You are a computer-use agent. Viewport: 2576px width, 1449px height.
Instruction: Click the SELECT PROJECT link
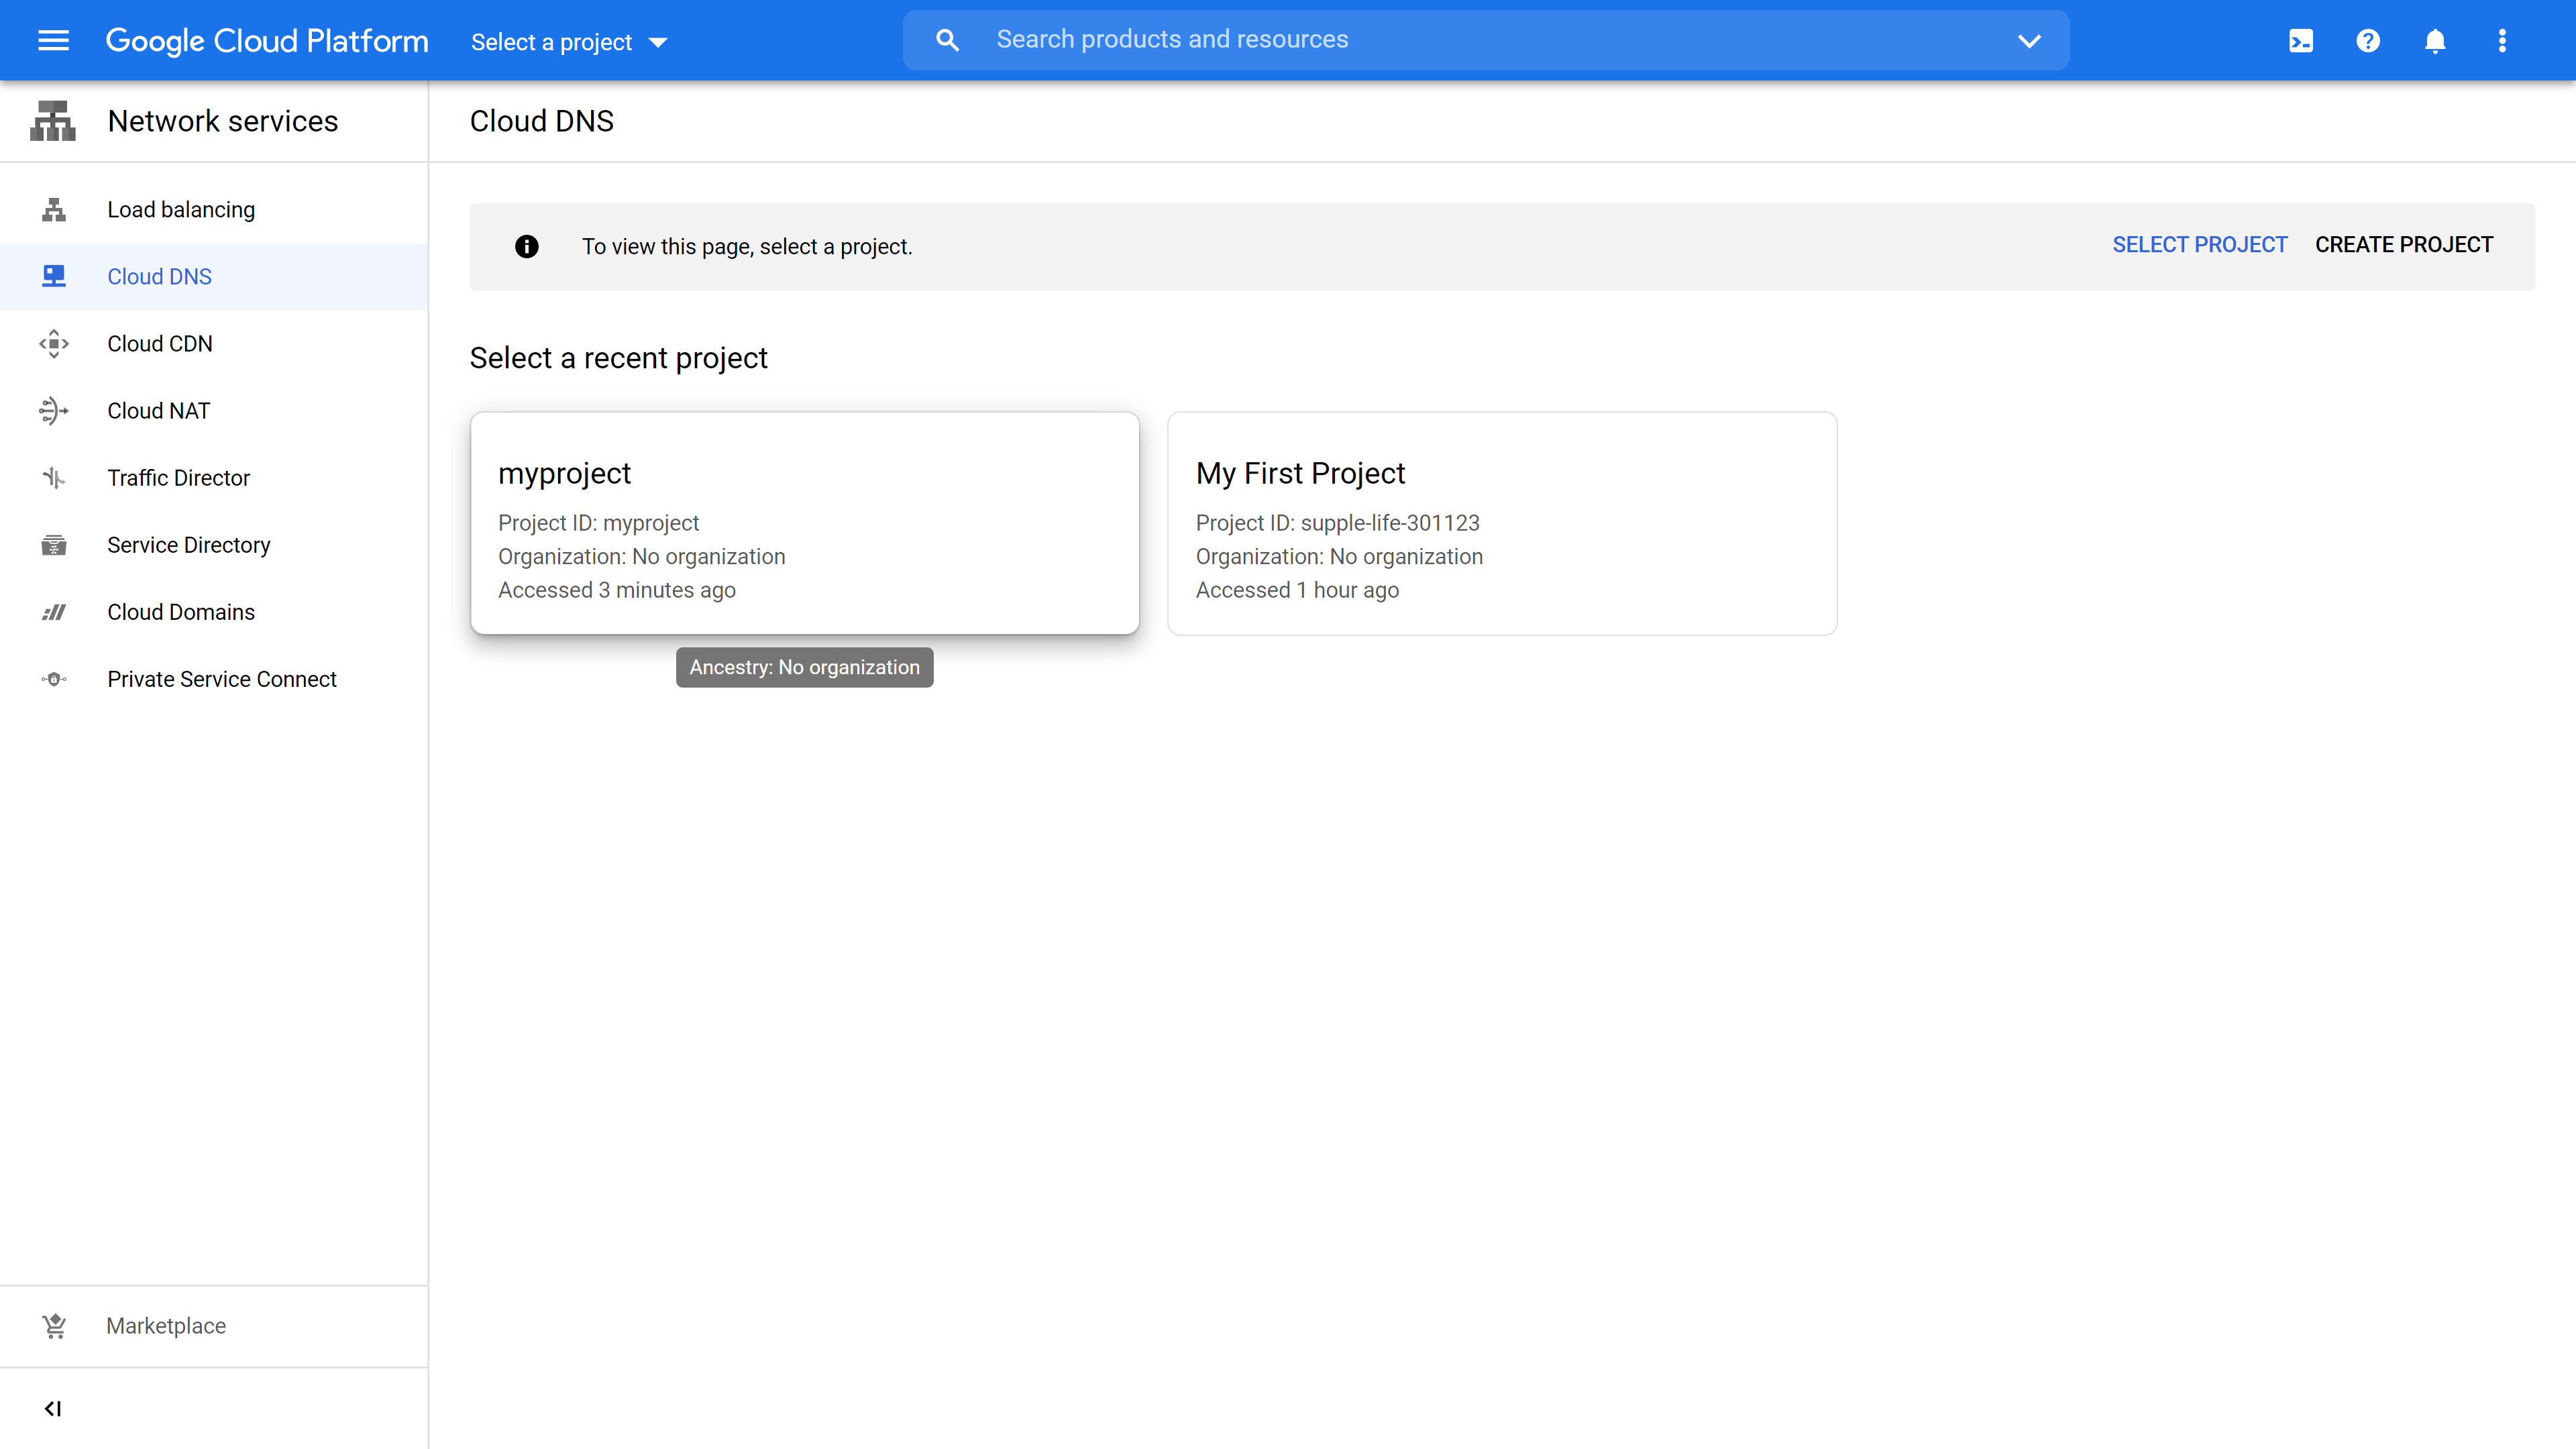(2199, 245)
